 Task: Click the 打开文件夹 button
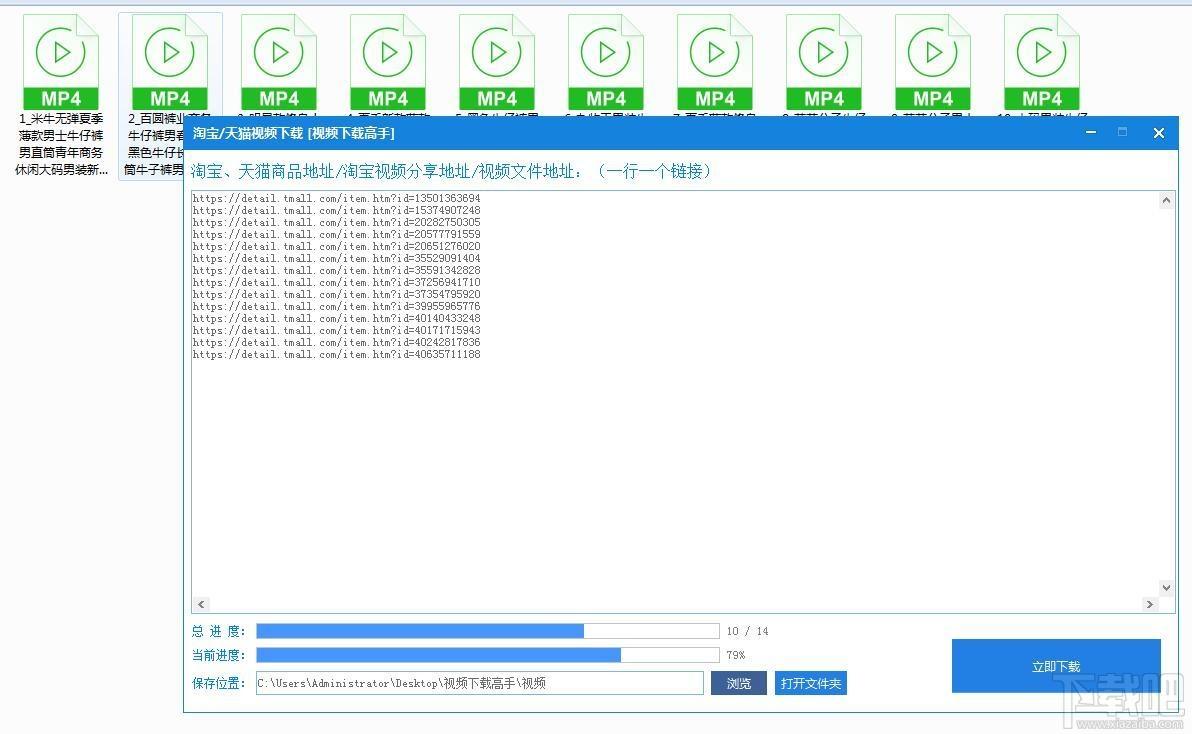click(810, 683)
